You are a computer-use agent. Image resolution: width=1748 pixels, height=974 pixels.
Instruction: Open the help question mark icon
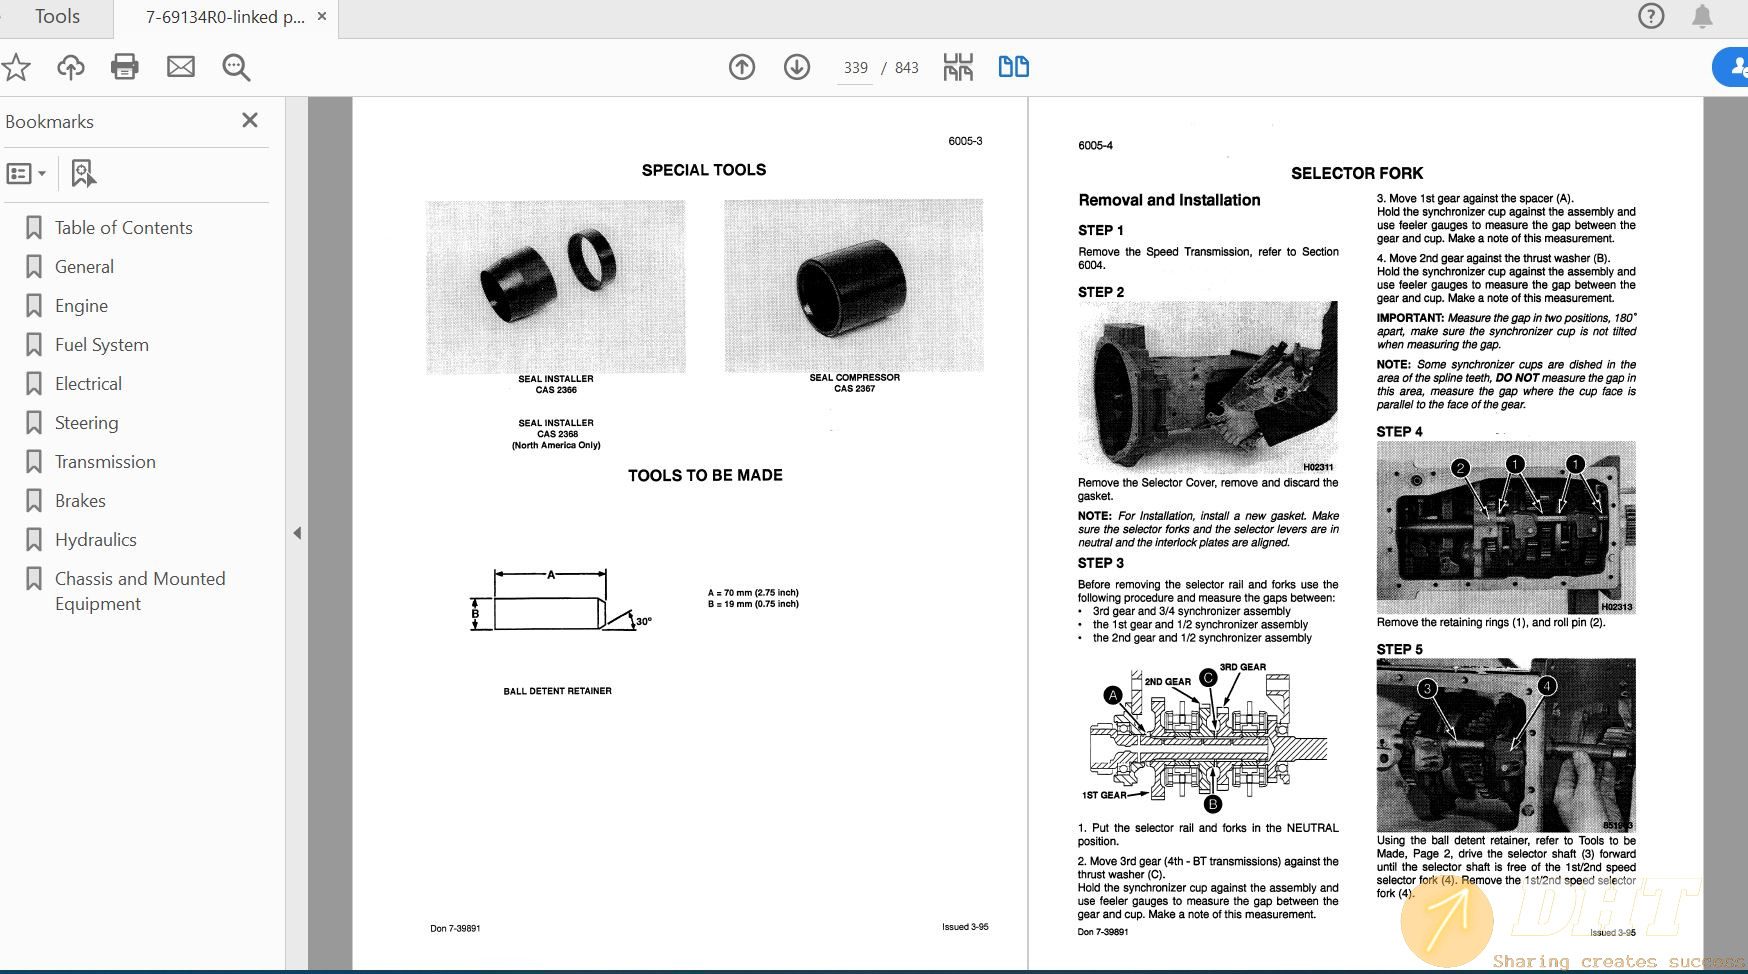coord(1651,16)
